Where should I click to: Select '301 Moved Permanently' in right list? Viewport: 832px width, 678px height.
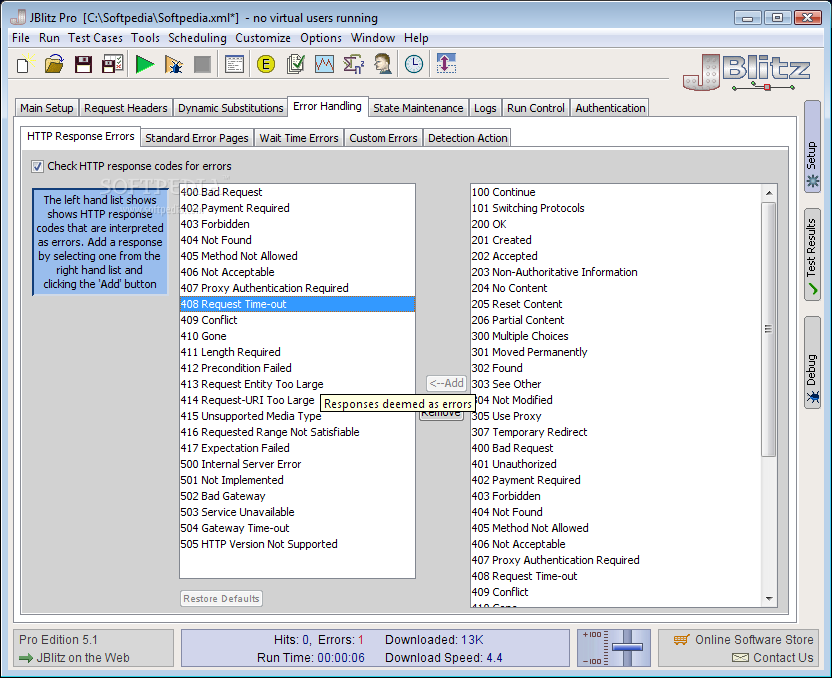pyautogui.click(x=616, y=352)
